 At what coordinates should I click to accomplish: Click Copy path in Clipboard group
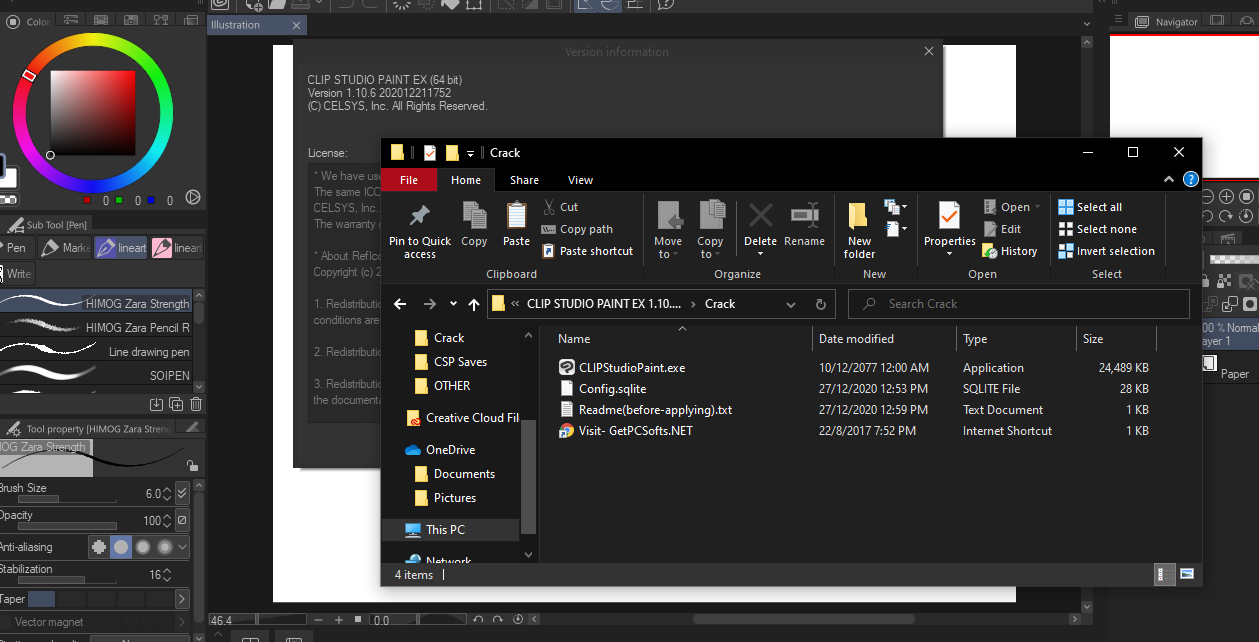tap(578, 229)
